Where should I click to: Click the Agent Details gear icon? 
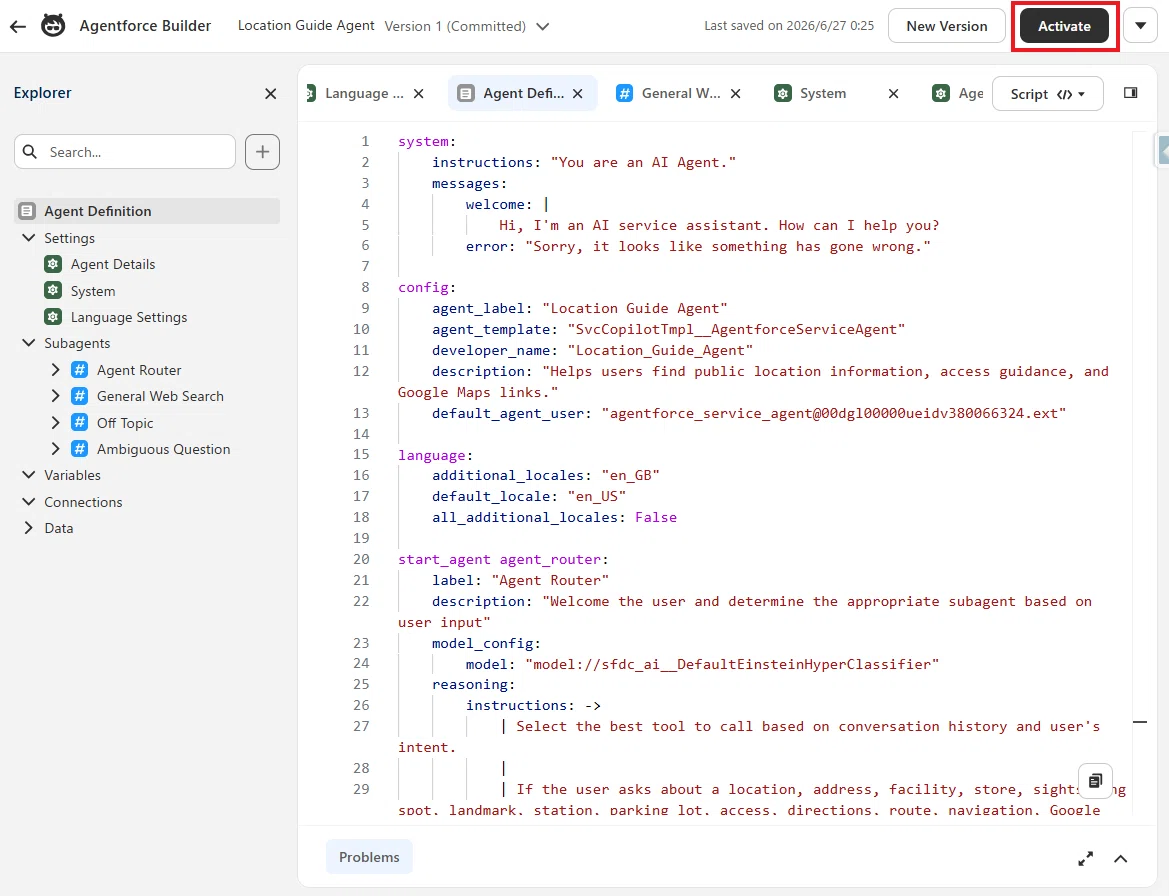pos(53,264)
